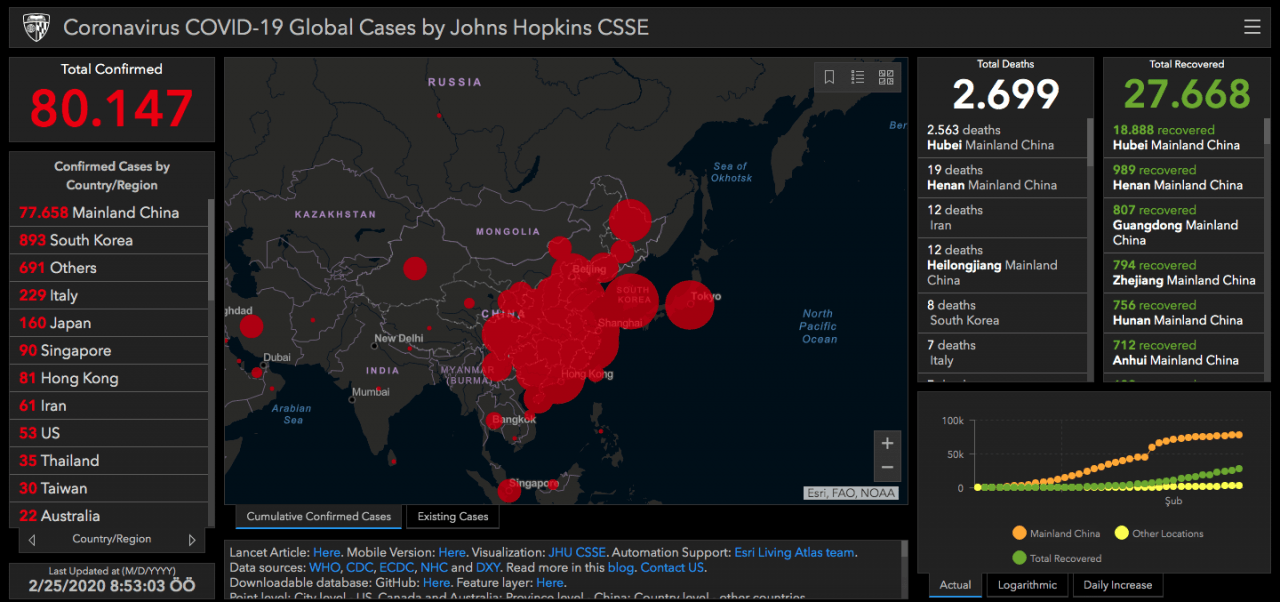
Task: Open the basemap gallery grid icon
Action: pyautogui.click(x=886, y=77)
